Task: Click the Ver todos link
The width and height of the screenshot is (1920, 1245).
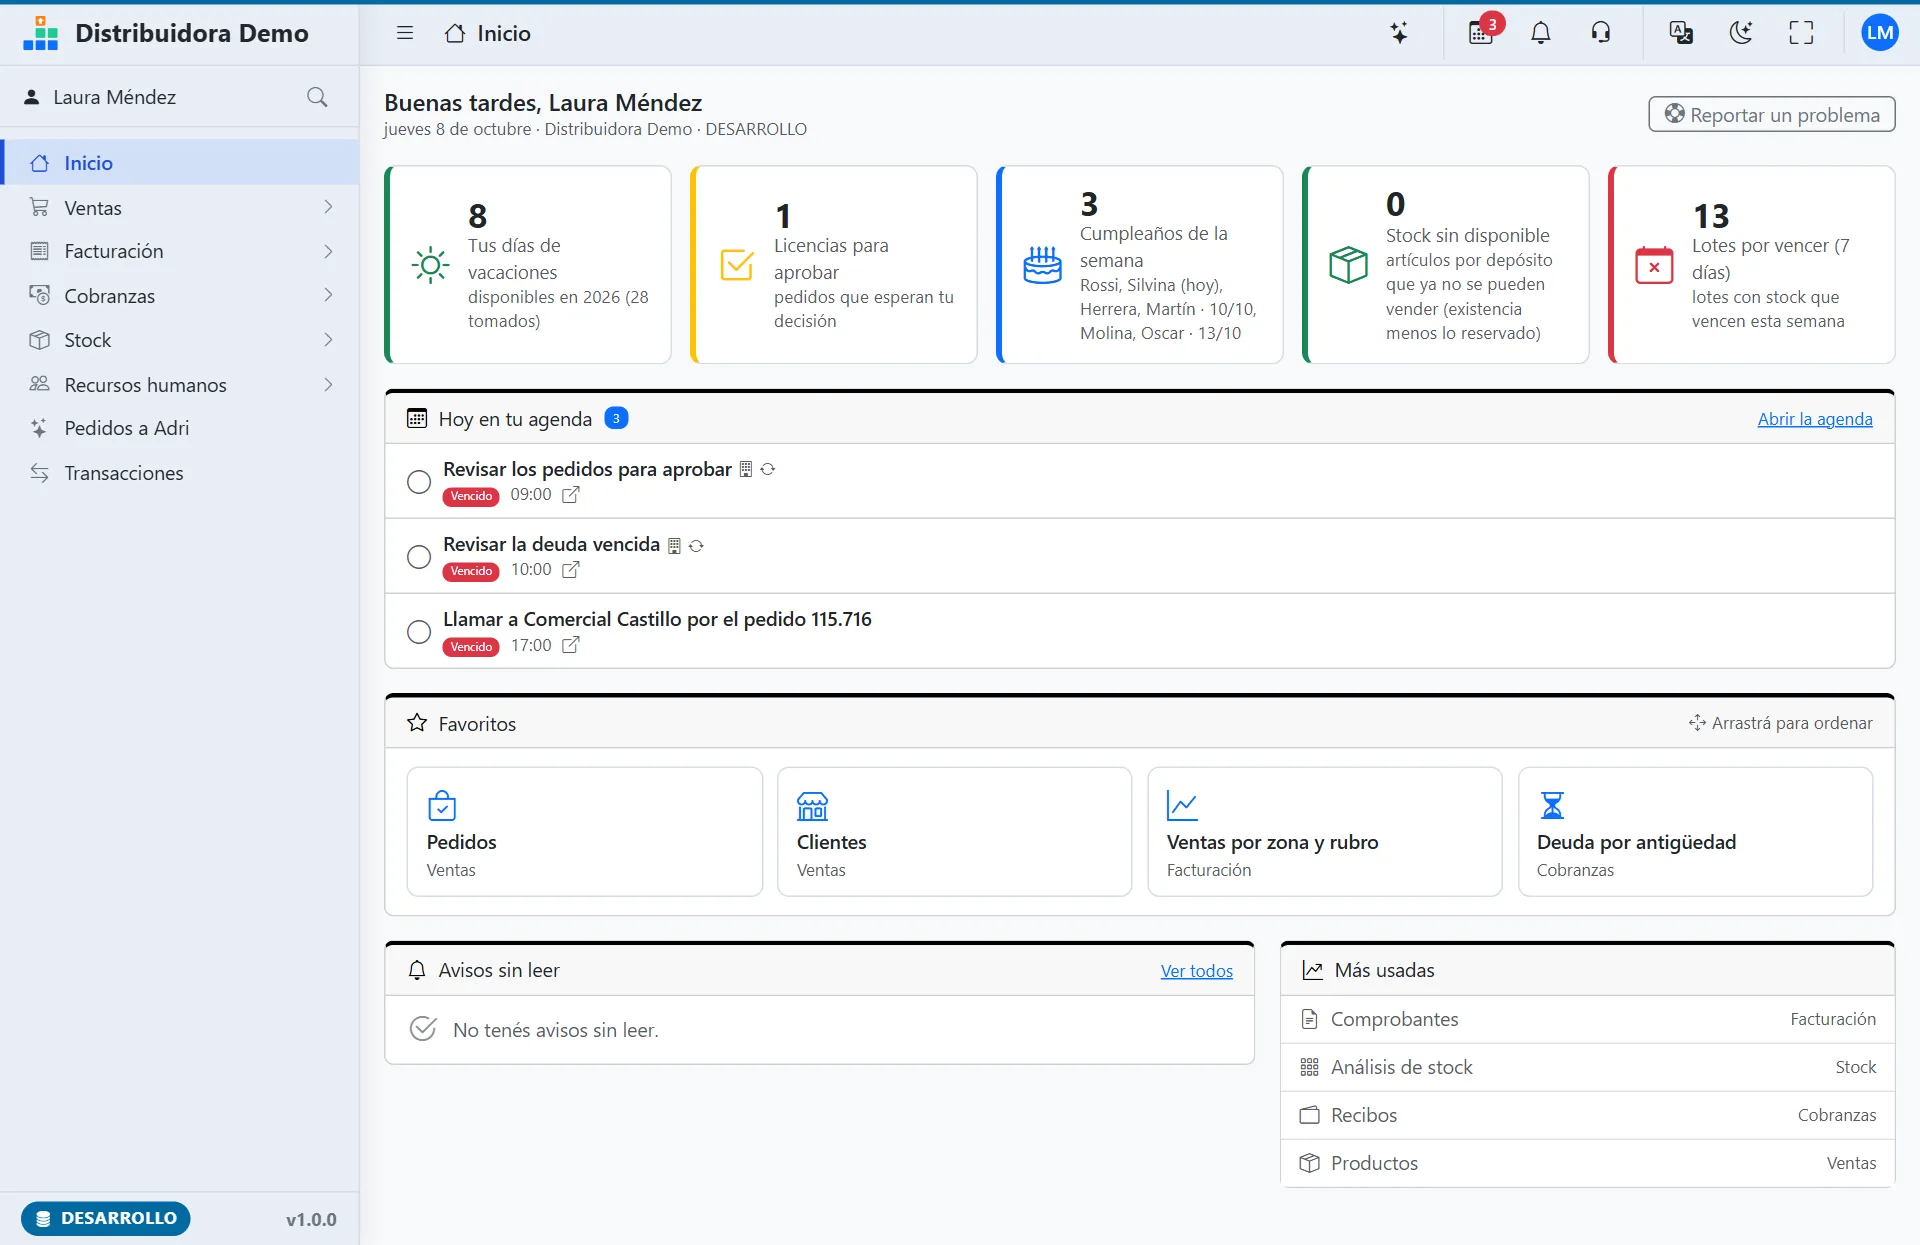Action: coord(1196,971)
